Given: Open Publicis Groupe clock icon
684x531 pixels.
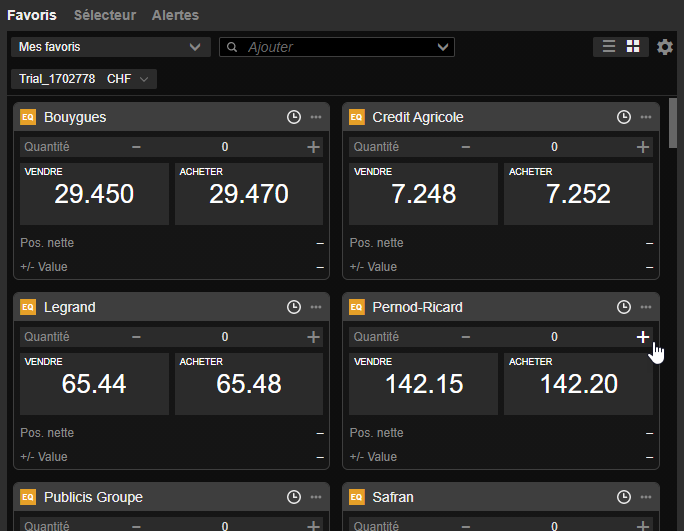Looking at the screenshot, I should tap(294, 497).
